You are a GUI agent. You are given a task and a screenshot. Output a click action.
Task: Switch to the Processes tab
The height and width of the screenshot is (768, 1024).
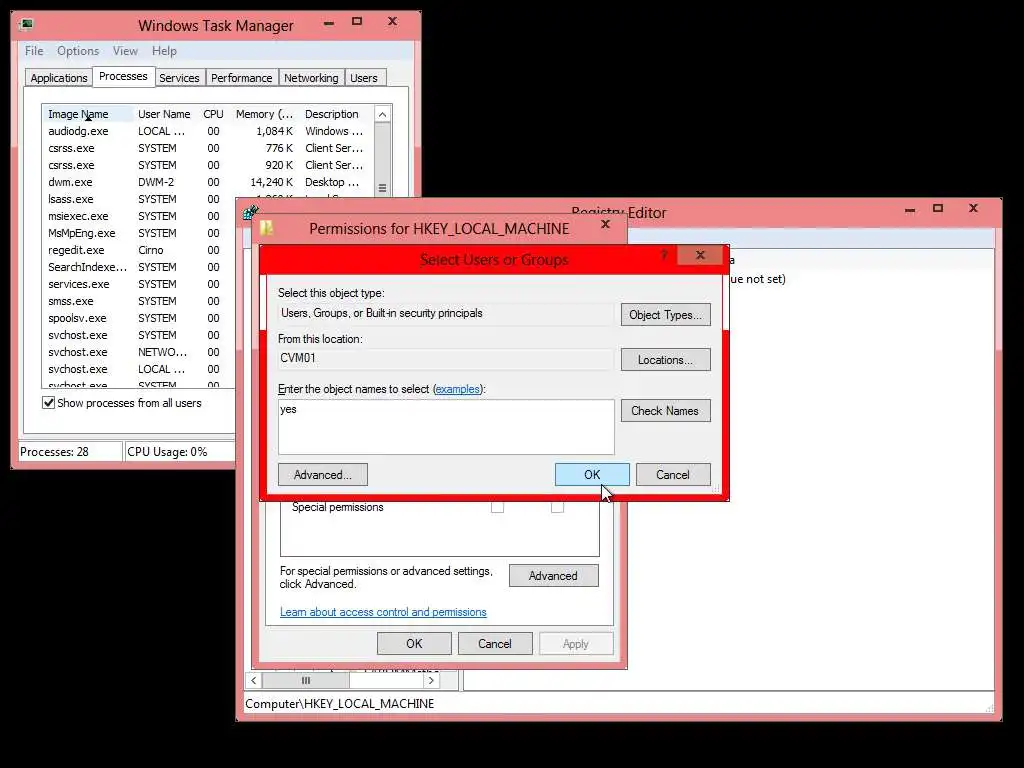(x=123, y=76)
